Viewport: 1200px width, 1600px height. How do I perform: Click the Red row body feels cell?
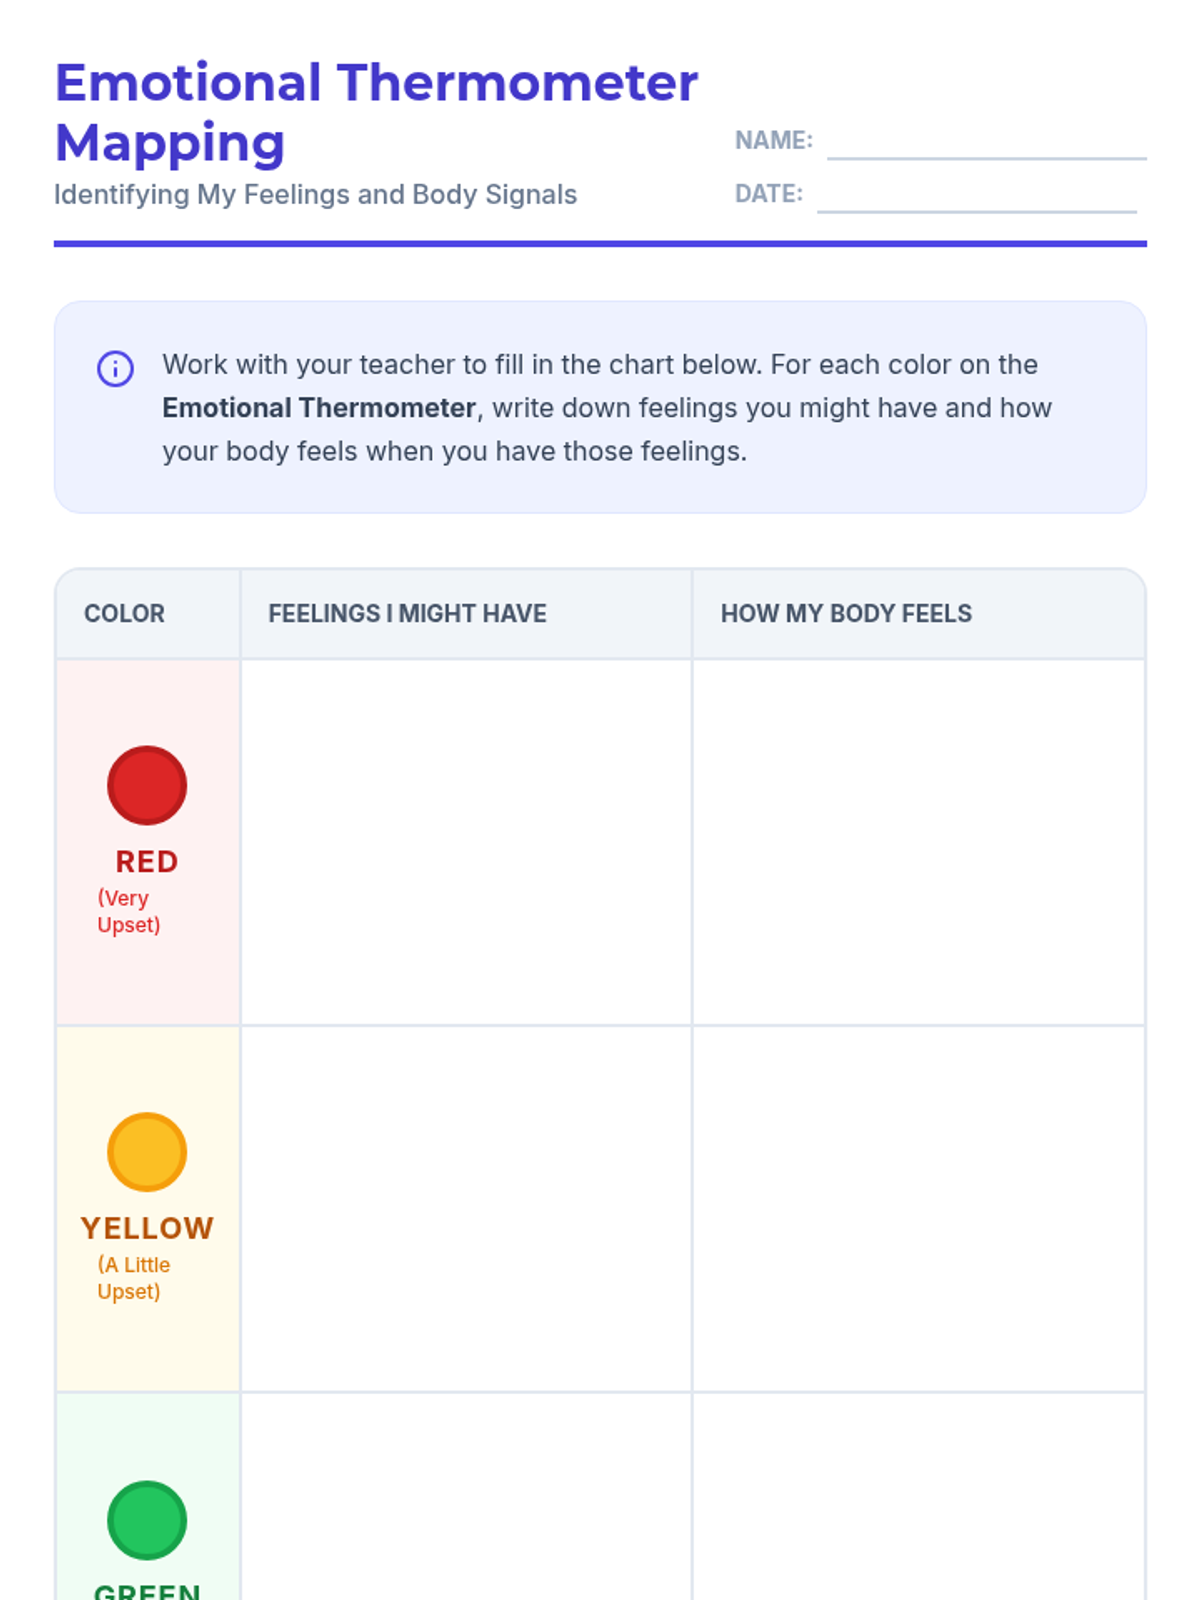[x=918, y=842]
